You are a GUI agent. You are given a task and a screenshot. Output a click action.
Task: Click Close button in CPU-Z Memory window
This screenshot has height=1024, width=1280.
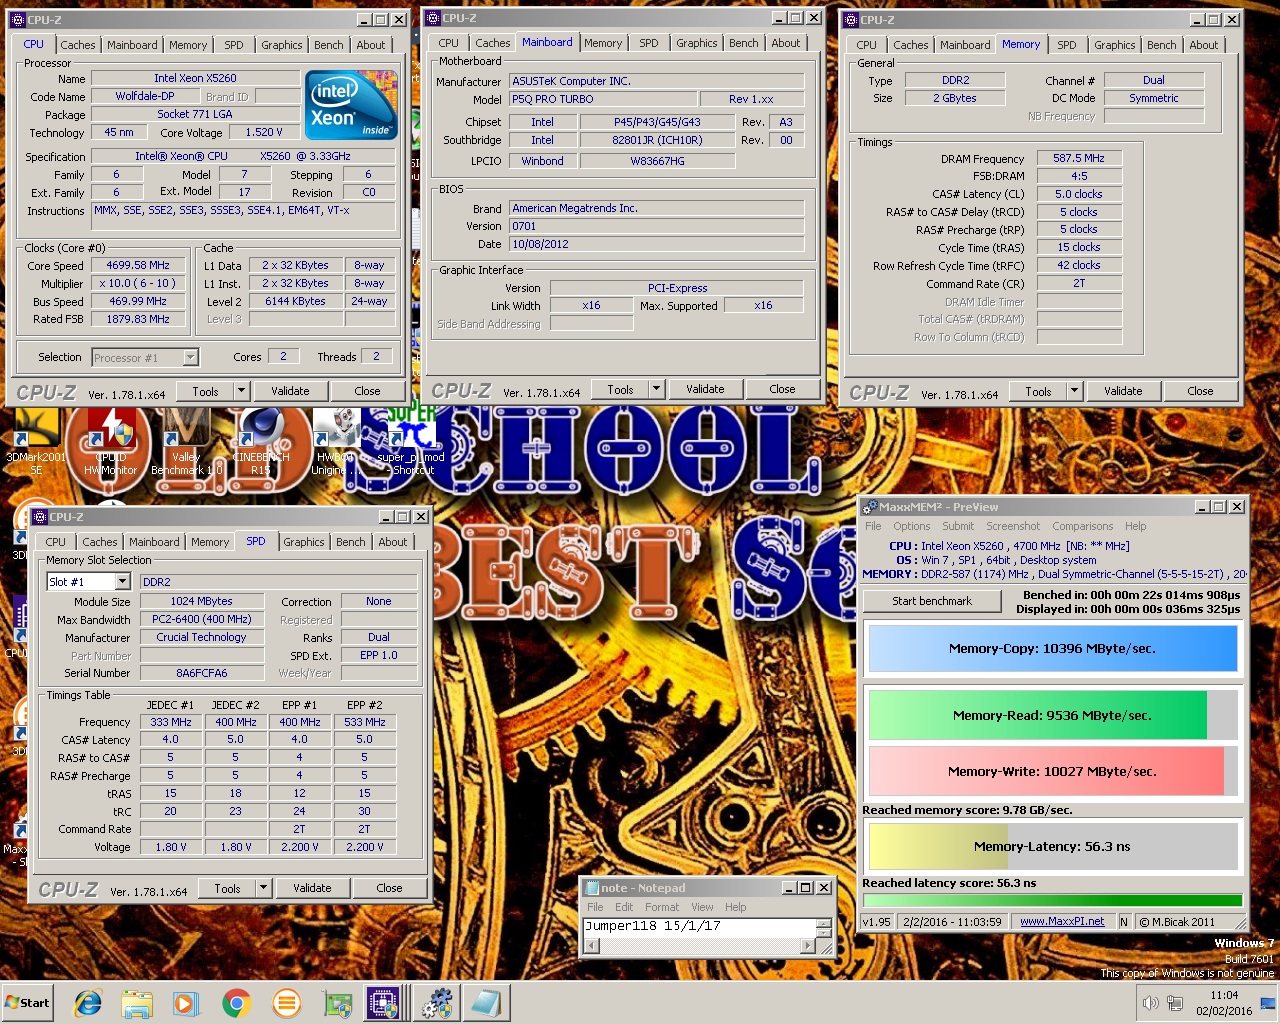click(x=1200, y=391)
